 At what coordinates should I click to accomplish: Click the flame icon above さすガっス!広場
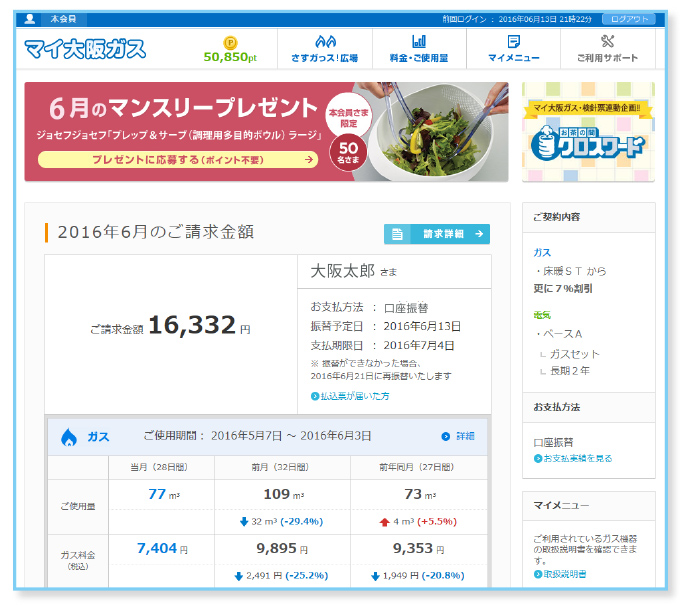pos(325,42)
